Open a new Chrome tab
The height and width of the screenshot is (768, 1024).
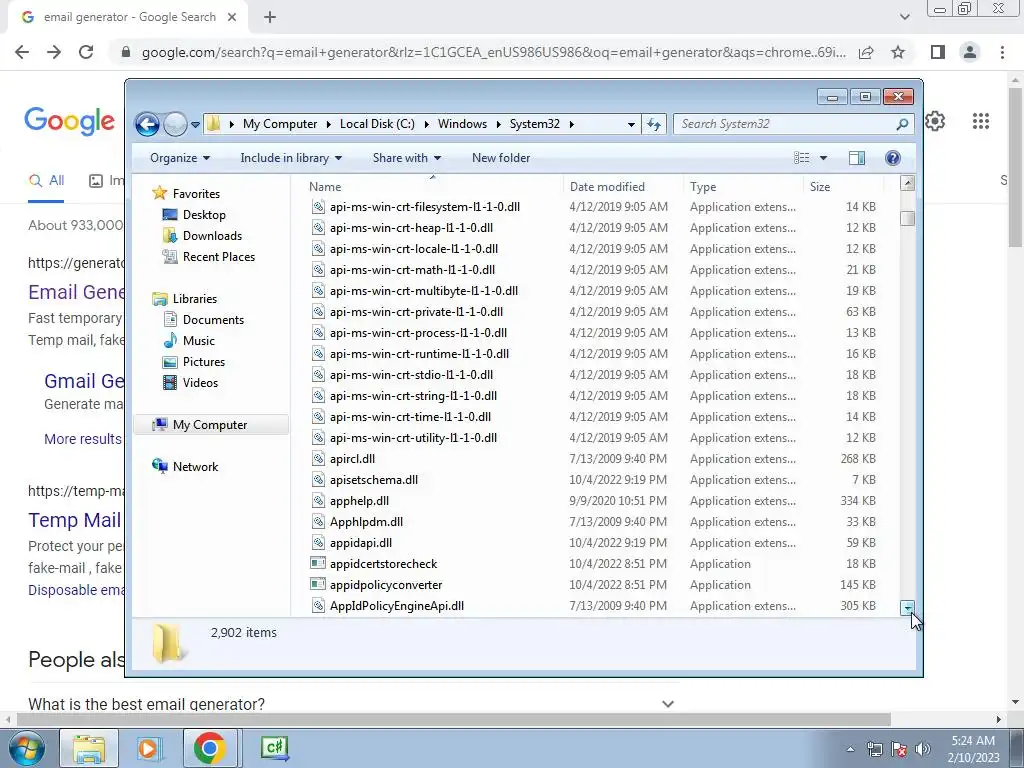point(270,18)
